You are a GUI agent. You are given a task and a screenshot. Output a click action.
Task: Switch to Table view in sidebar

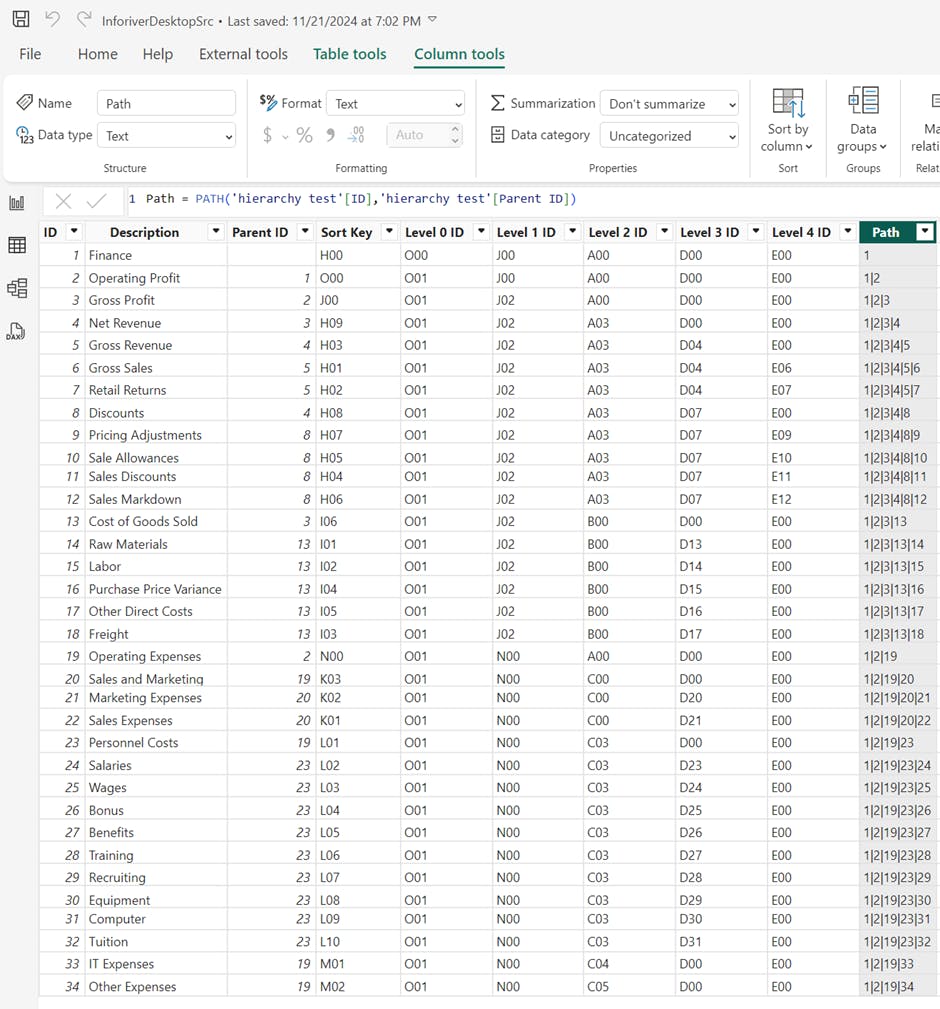click(x=17, y=245)
